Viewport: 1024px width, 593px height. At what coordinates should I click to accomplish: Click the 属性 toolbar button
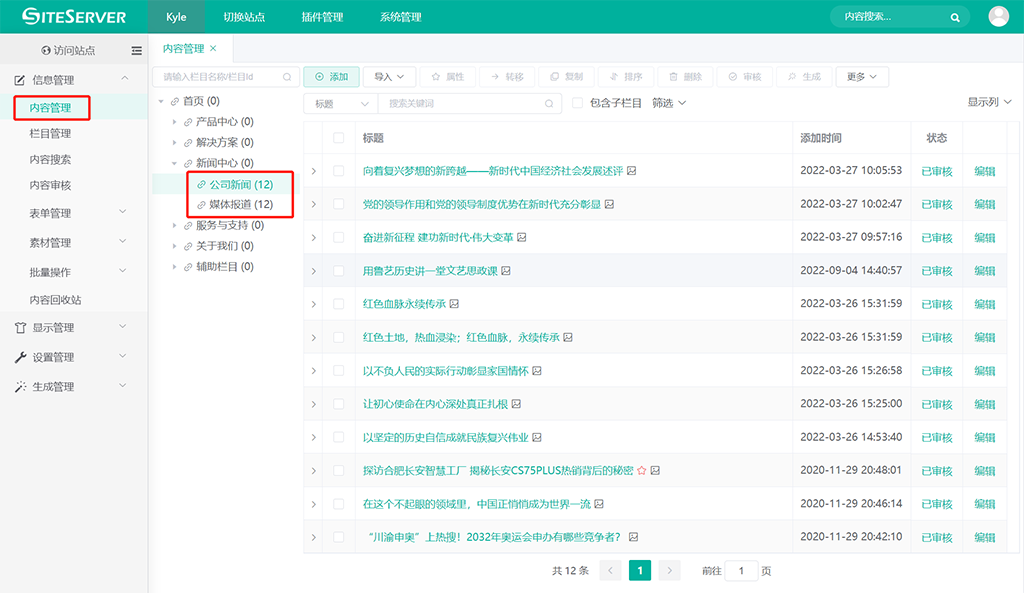tap(448, 77)
